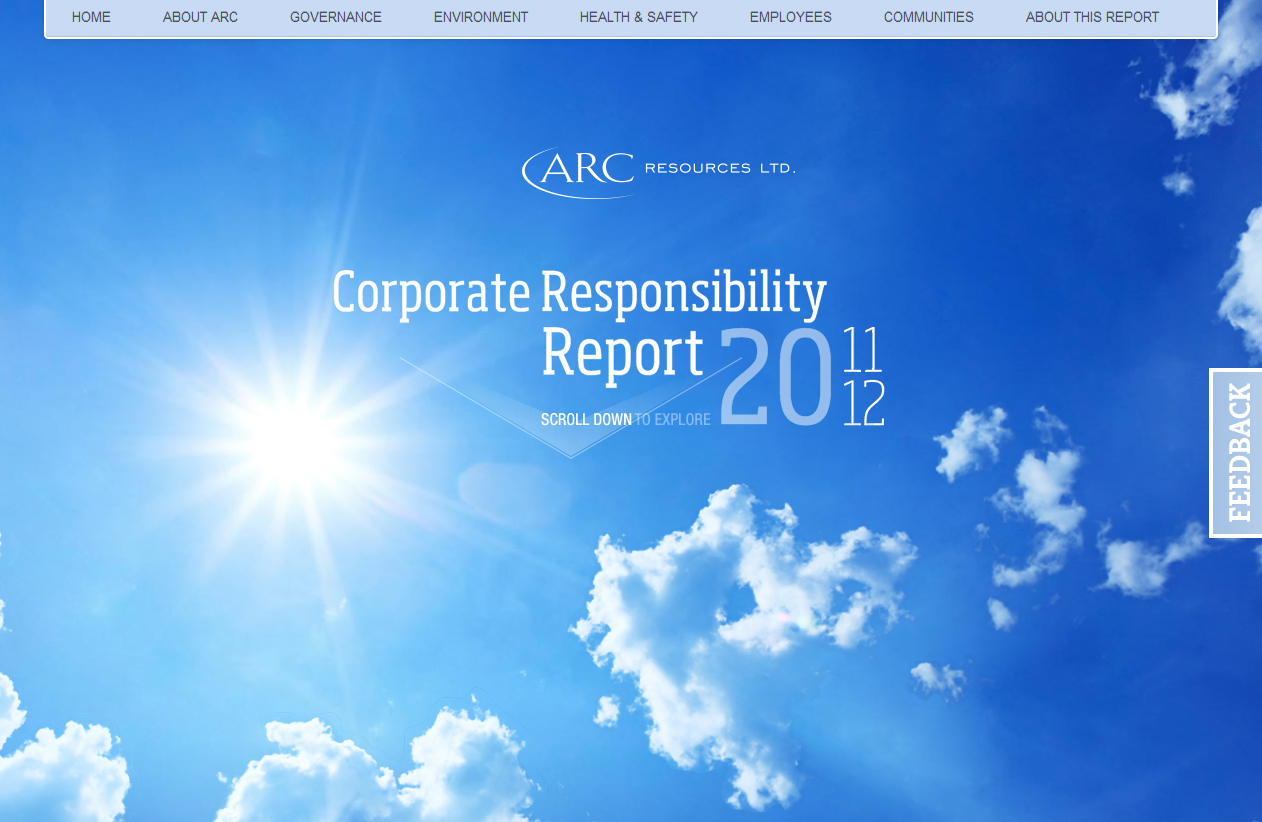Open the FEEDBACK side tab
The height and width of the screenshot is (822, 1262).
tap(1237, 453)
